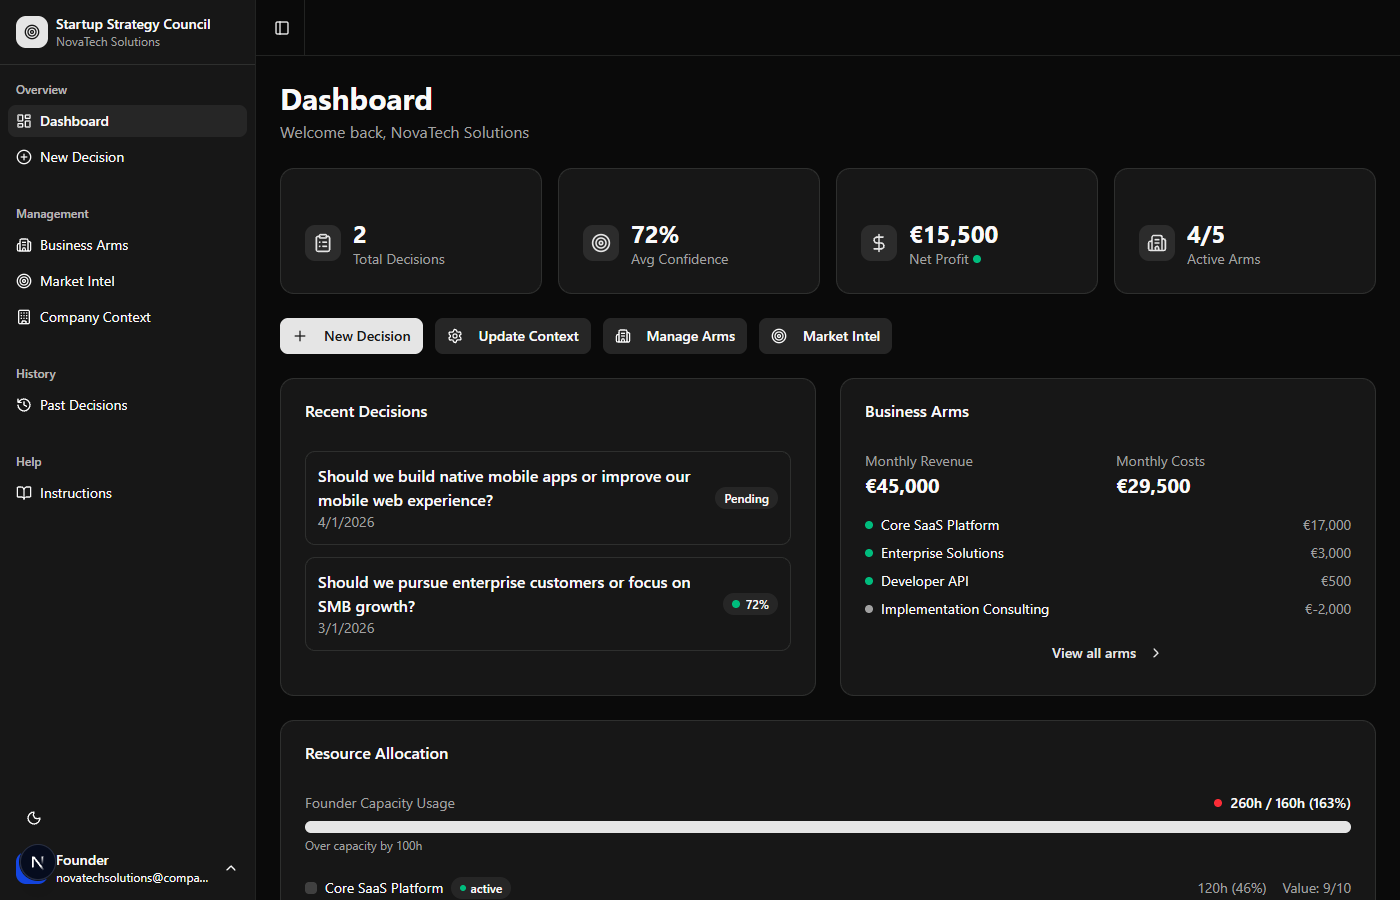Open Instructions via the book icon
Image resolution: width=1400 pixels, height=900 pixels.
coord(23,493)
